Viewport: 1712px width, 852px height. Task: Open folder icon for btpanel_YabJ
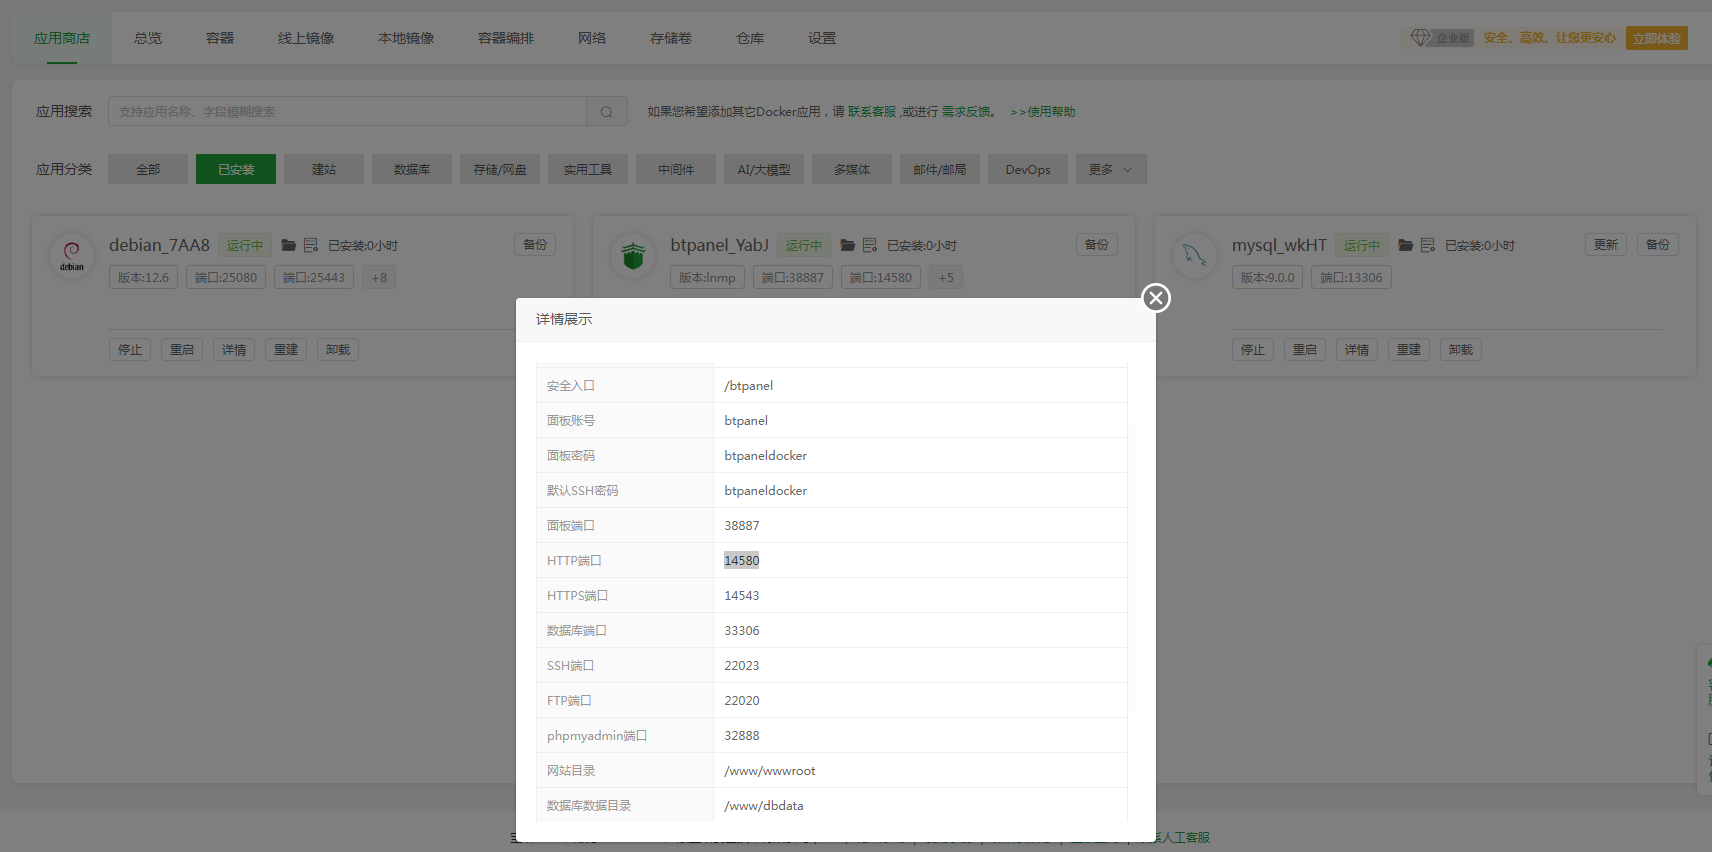tap(848, 245)
